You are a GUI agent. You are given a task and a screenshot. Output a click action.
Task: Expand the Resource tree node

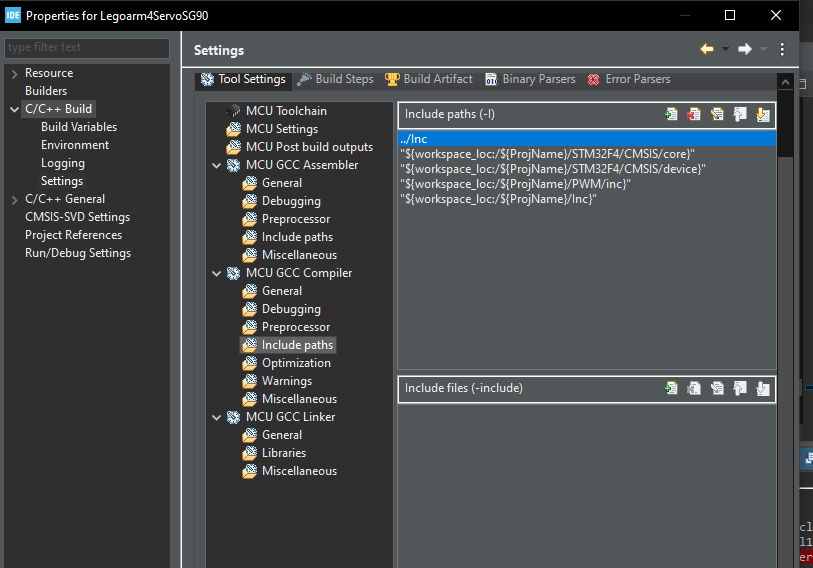pyautogui.click(x=15, y=74)
